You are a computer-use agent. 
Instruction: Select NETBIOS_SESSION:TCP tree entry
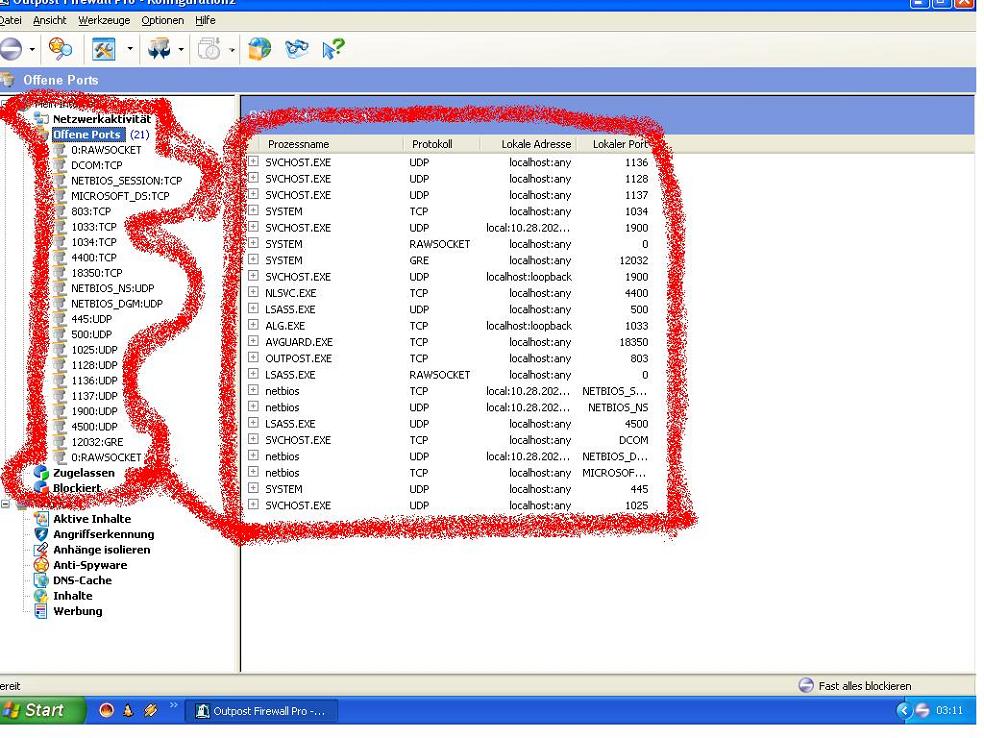126,181
